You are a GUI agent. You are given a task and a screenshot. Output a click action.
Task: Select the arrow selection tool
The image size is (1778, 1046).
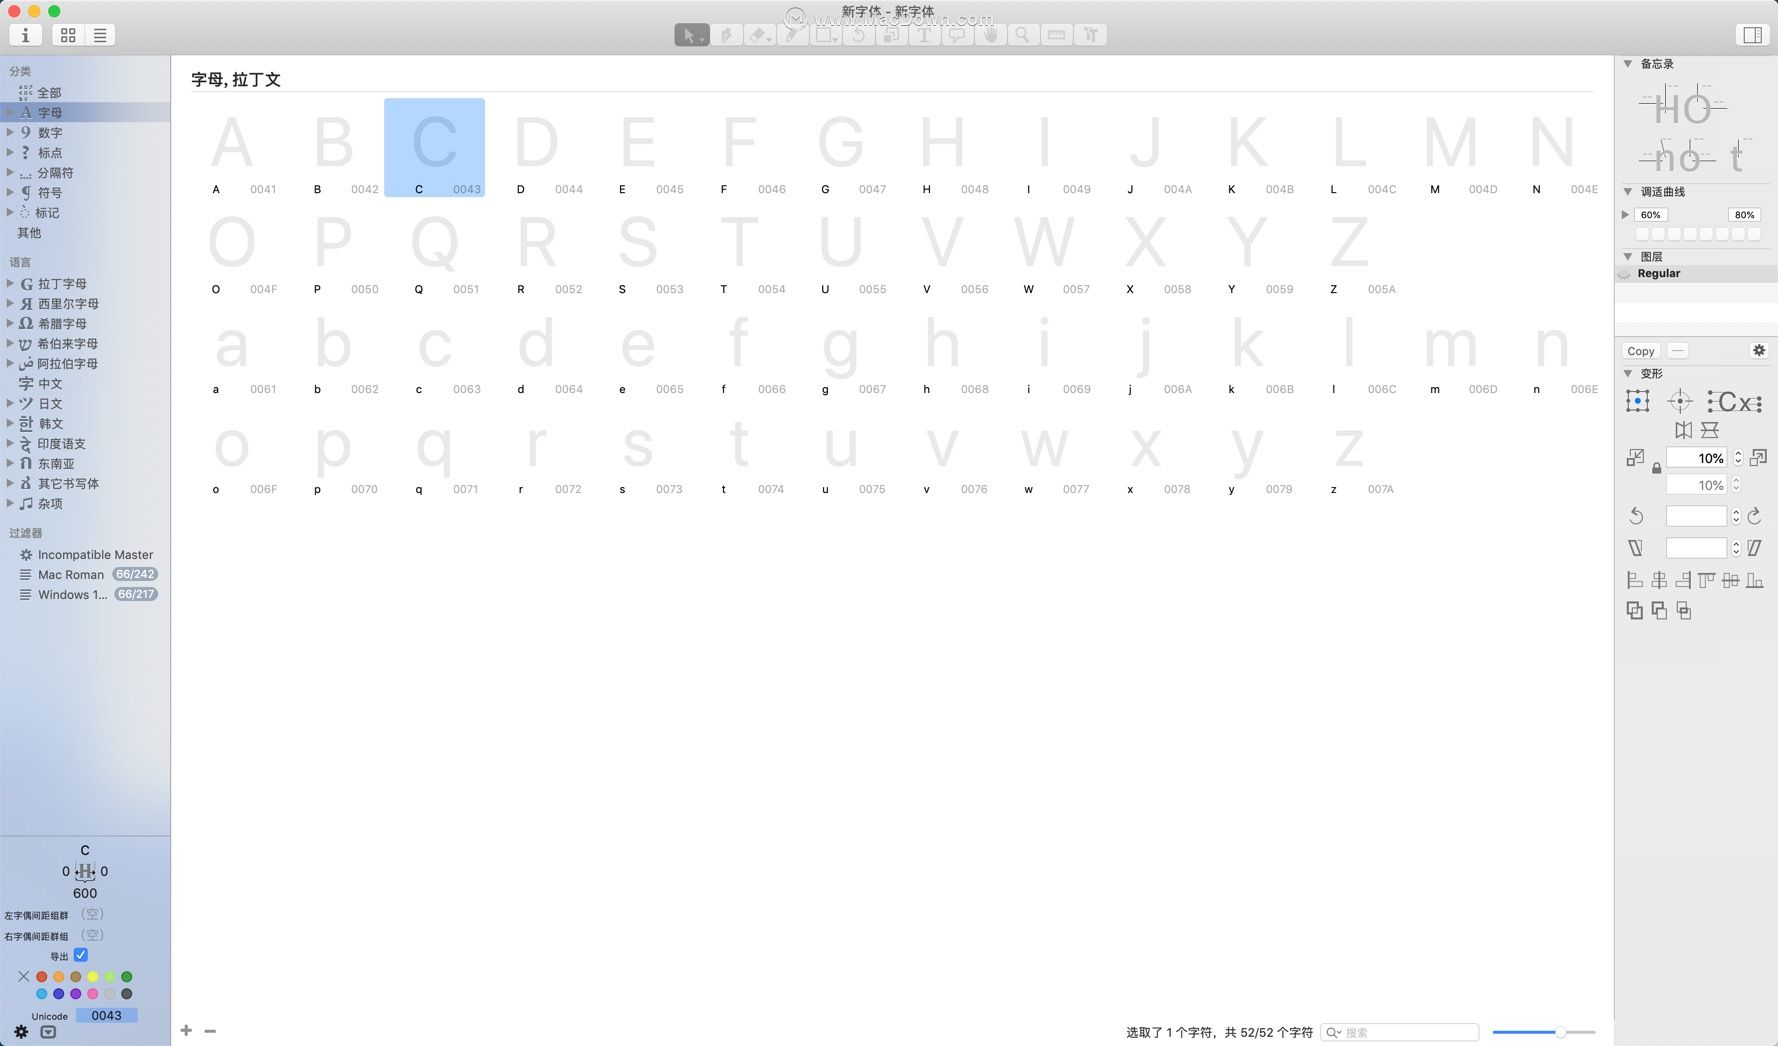(691, 35)
